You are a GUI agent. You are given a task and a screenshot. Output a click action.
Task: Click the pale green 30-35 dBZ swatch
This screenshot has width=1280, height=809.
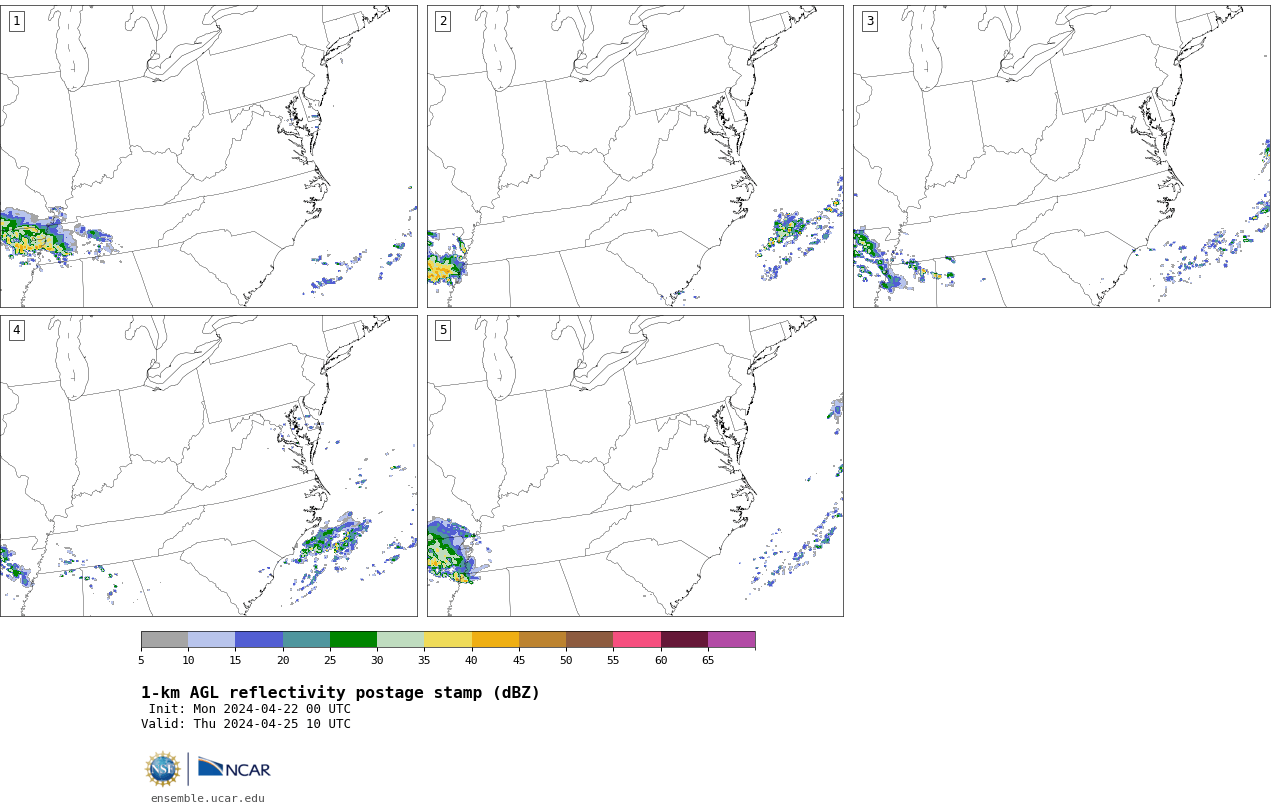click(x=400, y=640)
